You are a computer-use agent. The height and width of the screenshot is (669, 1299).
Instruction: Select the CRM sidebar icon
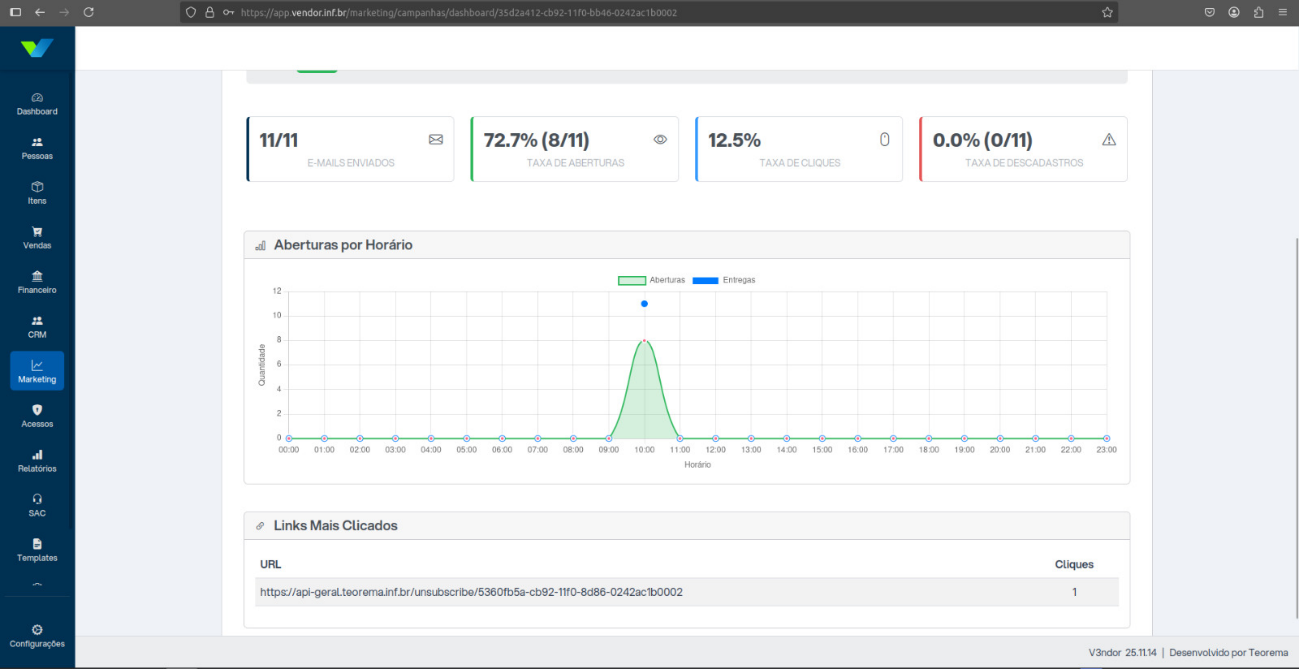[37, 321]
